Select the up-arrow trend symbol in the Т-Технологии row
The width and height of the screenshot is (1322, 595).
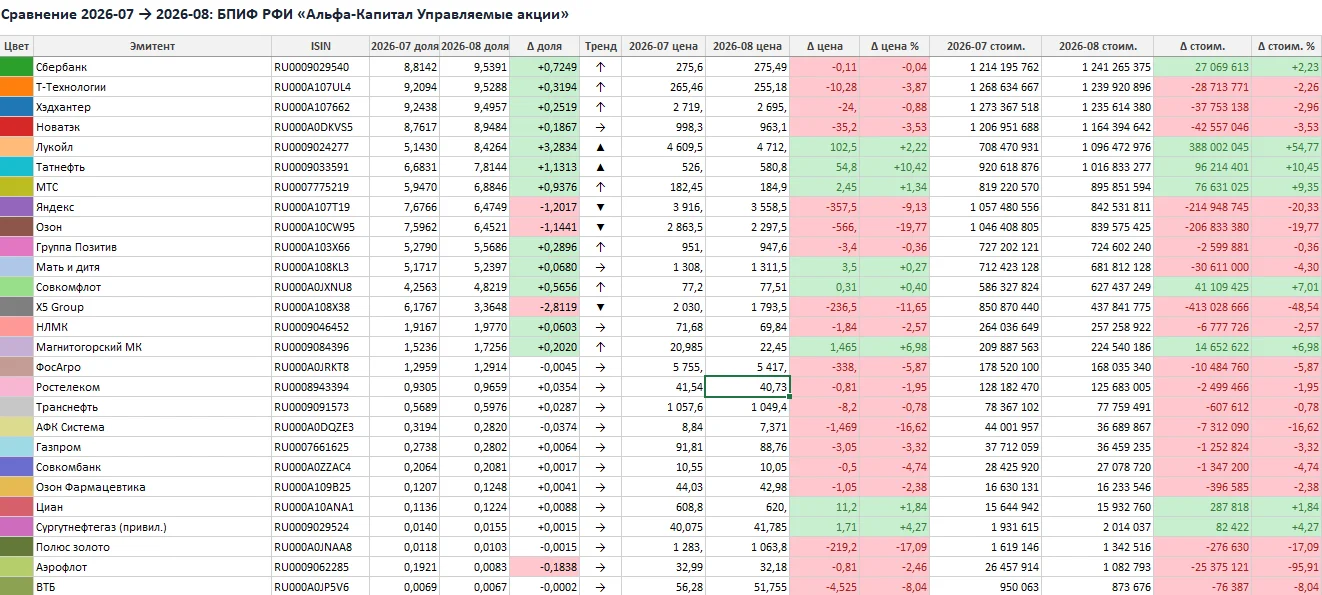click(x=601, y=87)
